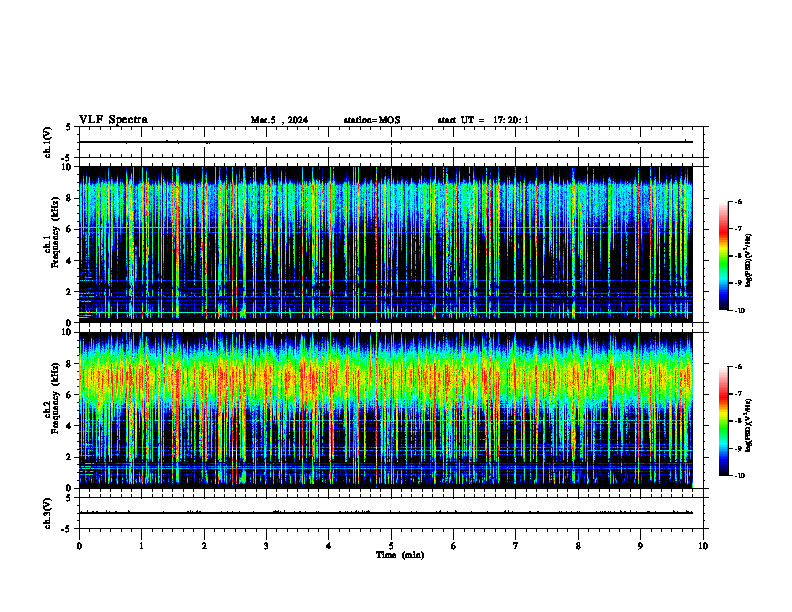Click the ch.3 voltage waveform trace

386,513
